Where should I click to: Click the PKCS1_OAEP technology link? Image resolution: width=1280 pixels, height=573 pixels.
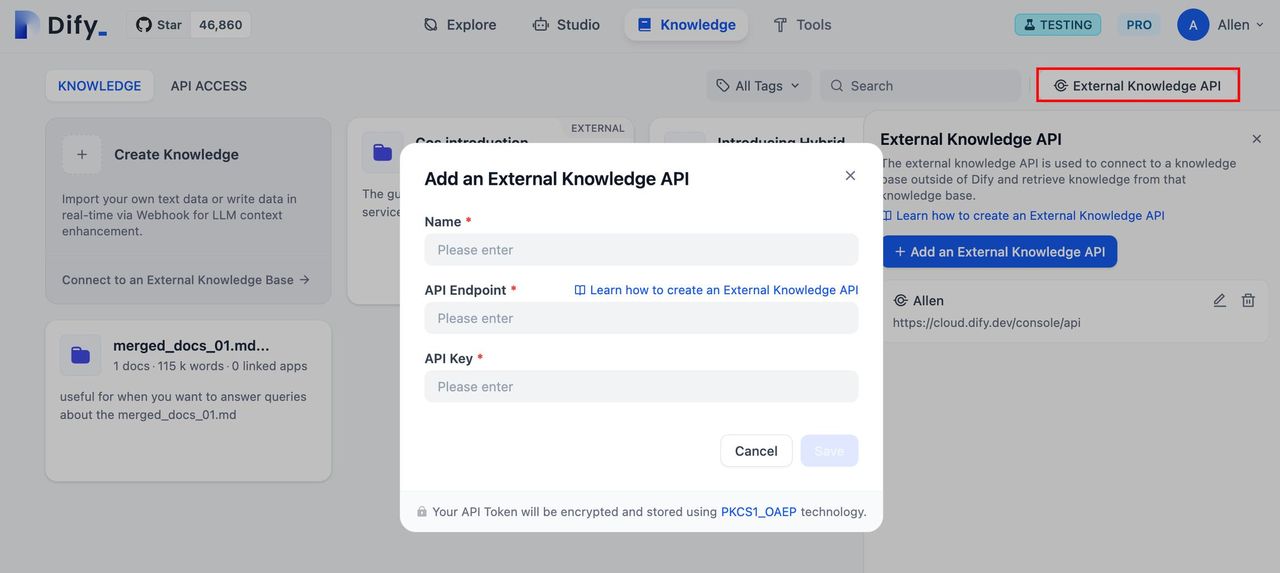pos(758,512)
